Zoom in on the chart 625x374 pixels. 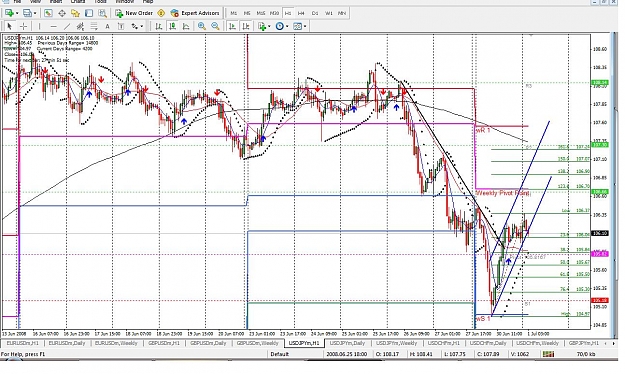[x=202, y=26]
